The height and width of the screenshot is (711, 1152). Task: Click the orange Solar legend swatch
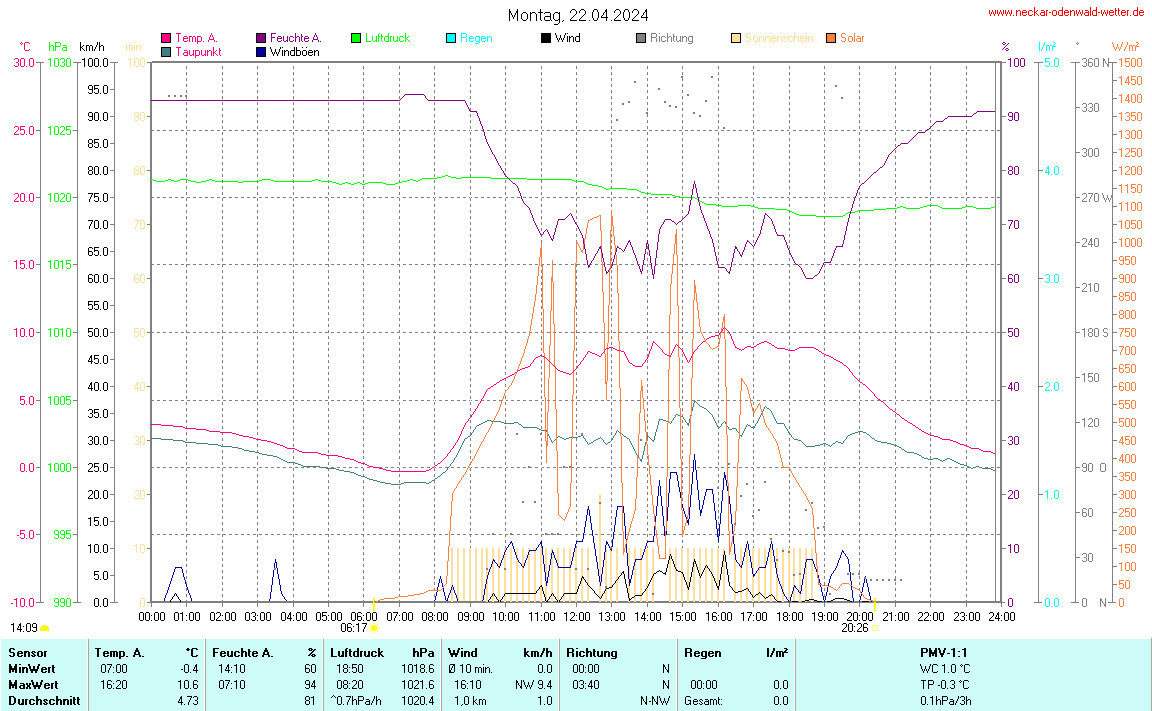click(831, 38)
